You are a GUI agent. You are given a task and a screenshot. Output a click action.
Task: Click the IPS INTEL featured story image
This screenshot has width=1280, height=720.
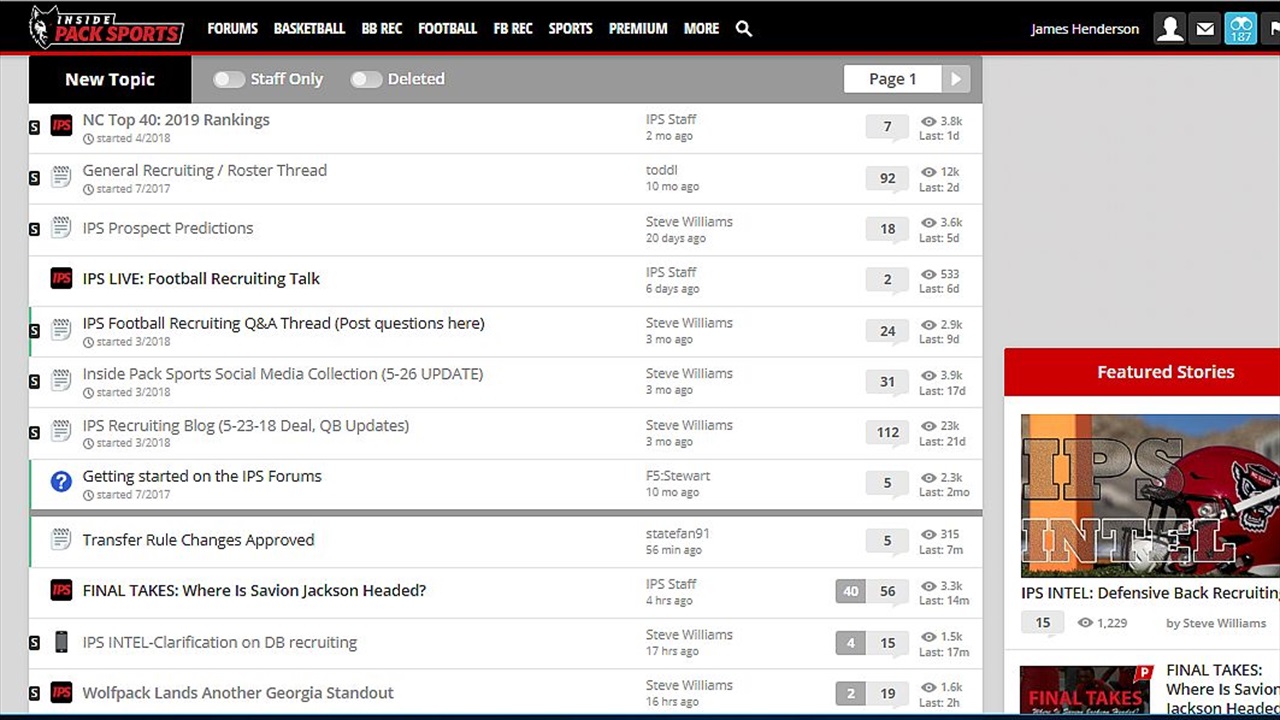1150,496
